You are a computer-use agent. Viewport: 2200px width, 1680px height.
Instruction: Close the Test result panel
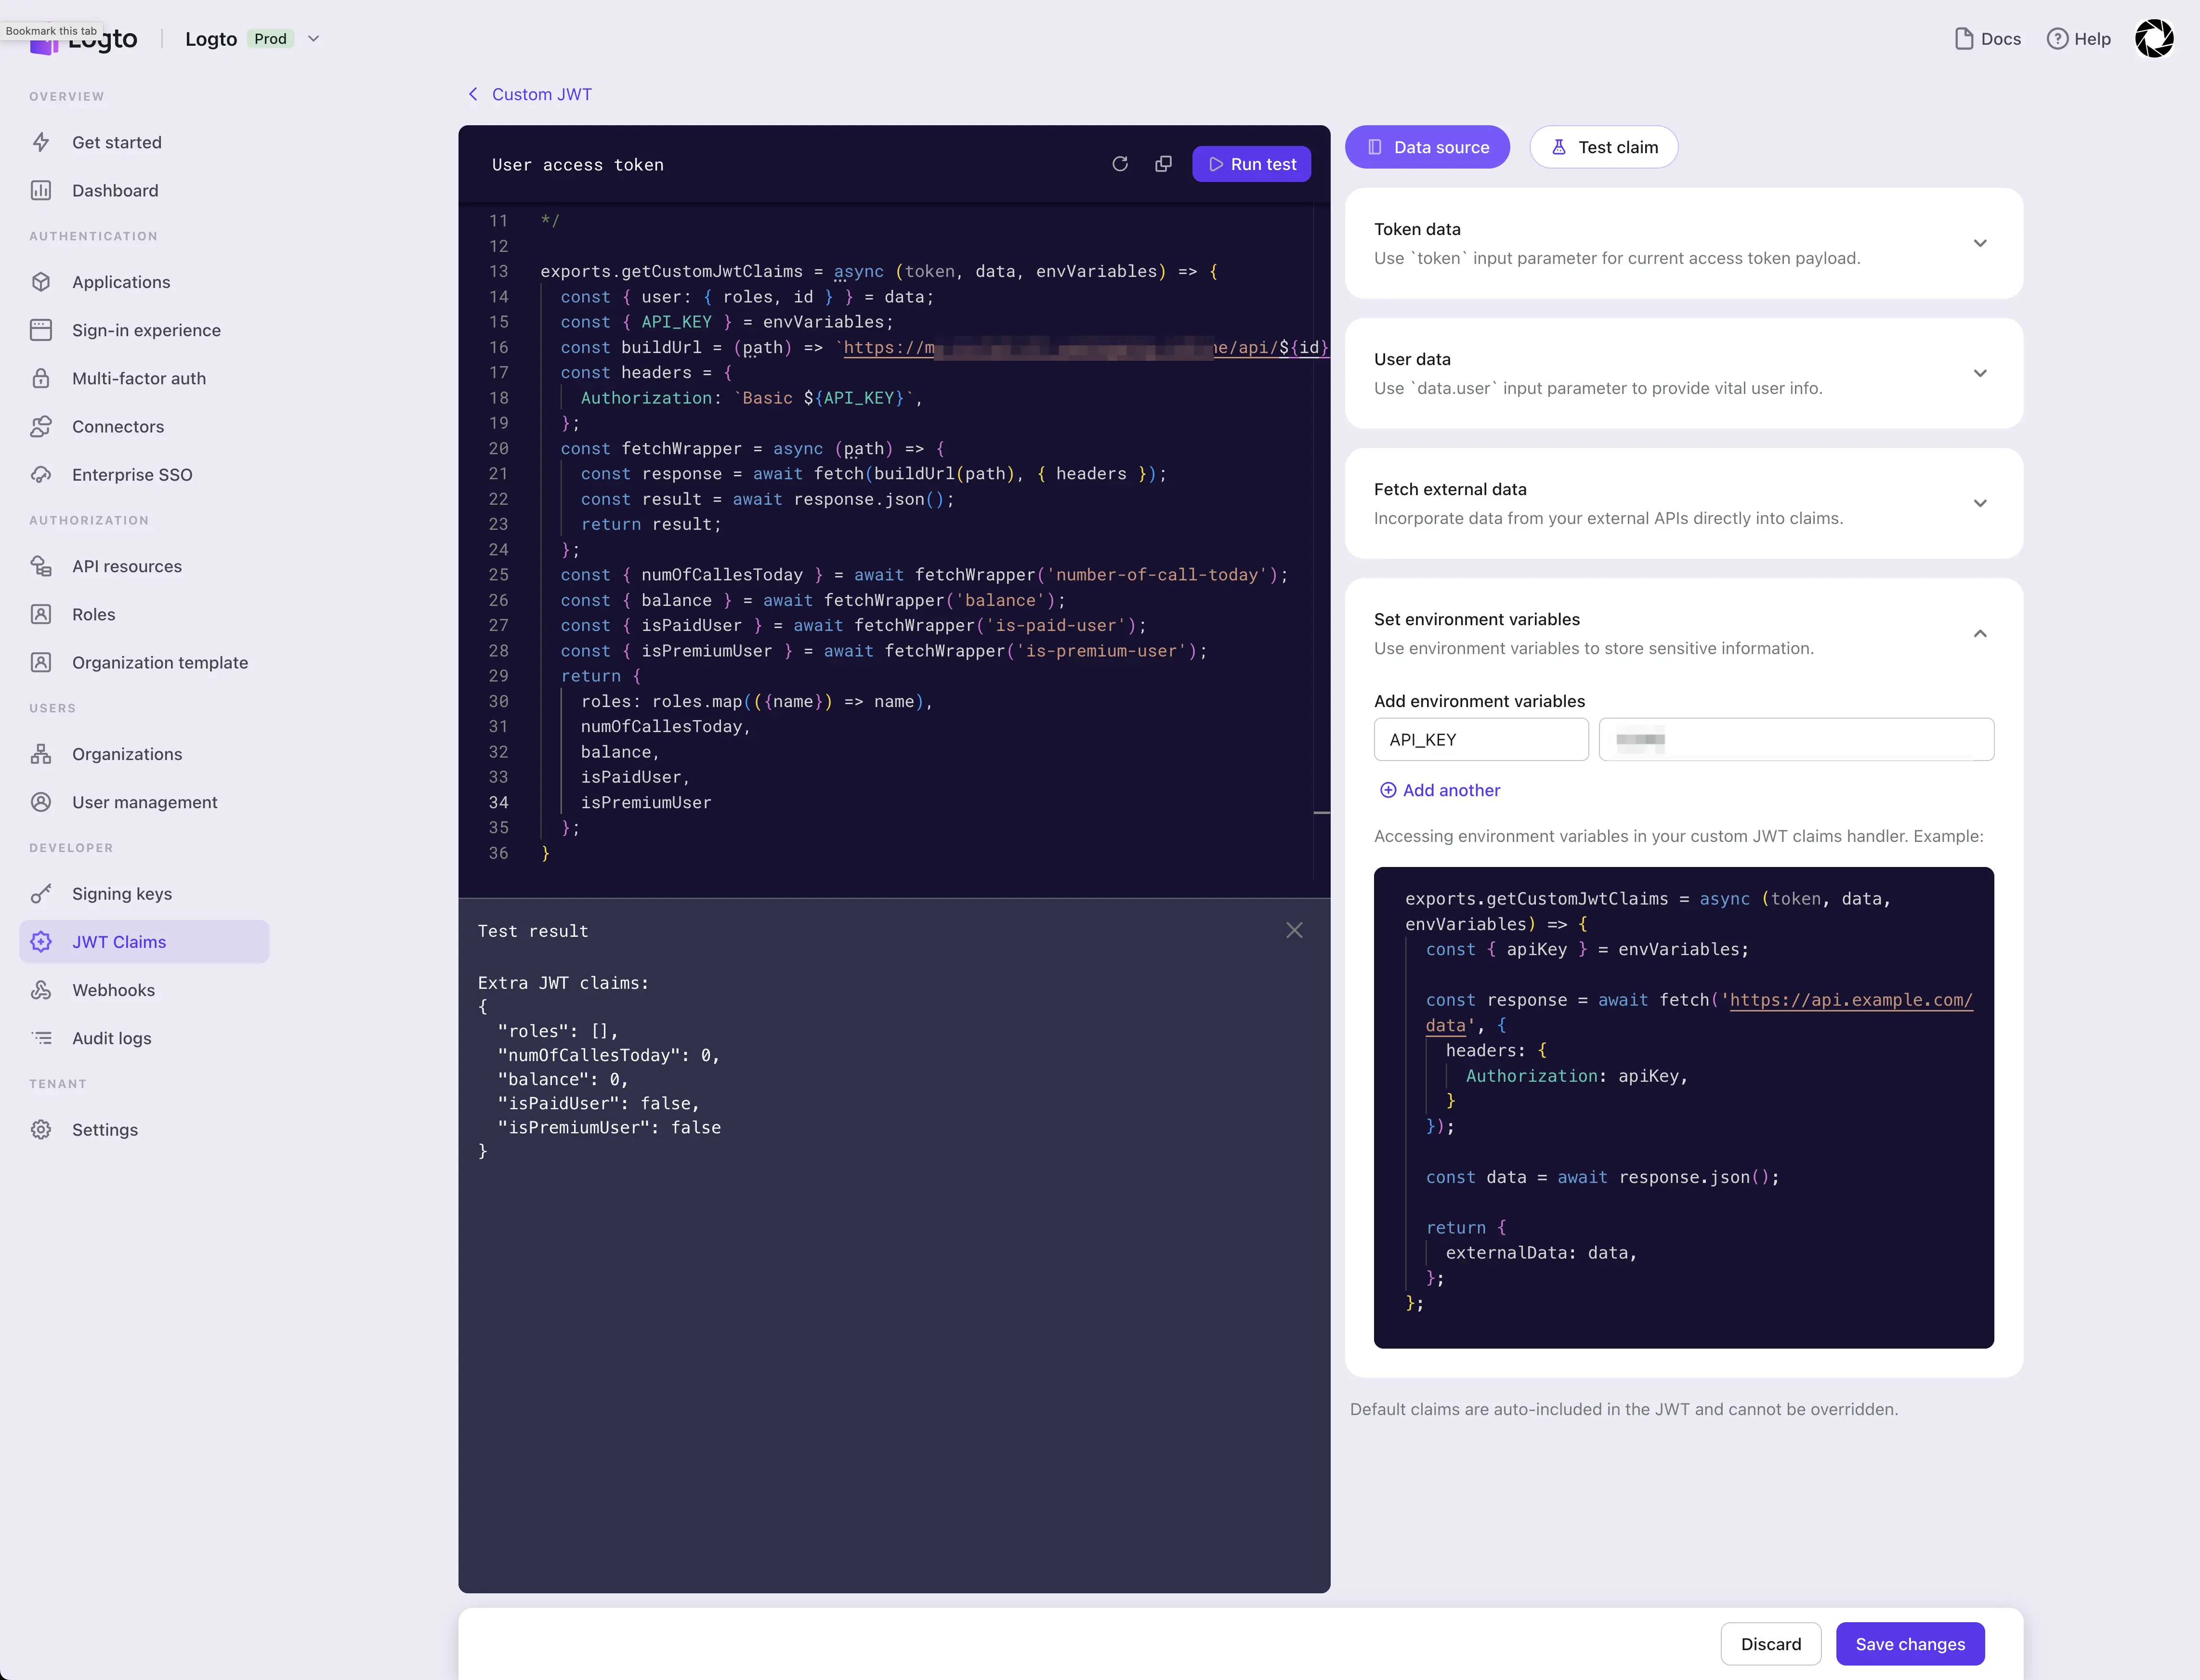[x=1294, y=930]
